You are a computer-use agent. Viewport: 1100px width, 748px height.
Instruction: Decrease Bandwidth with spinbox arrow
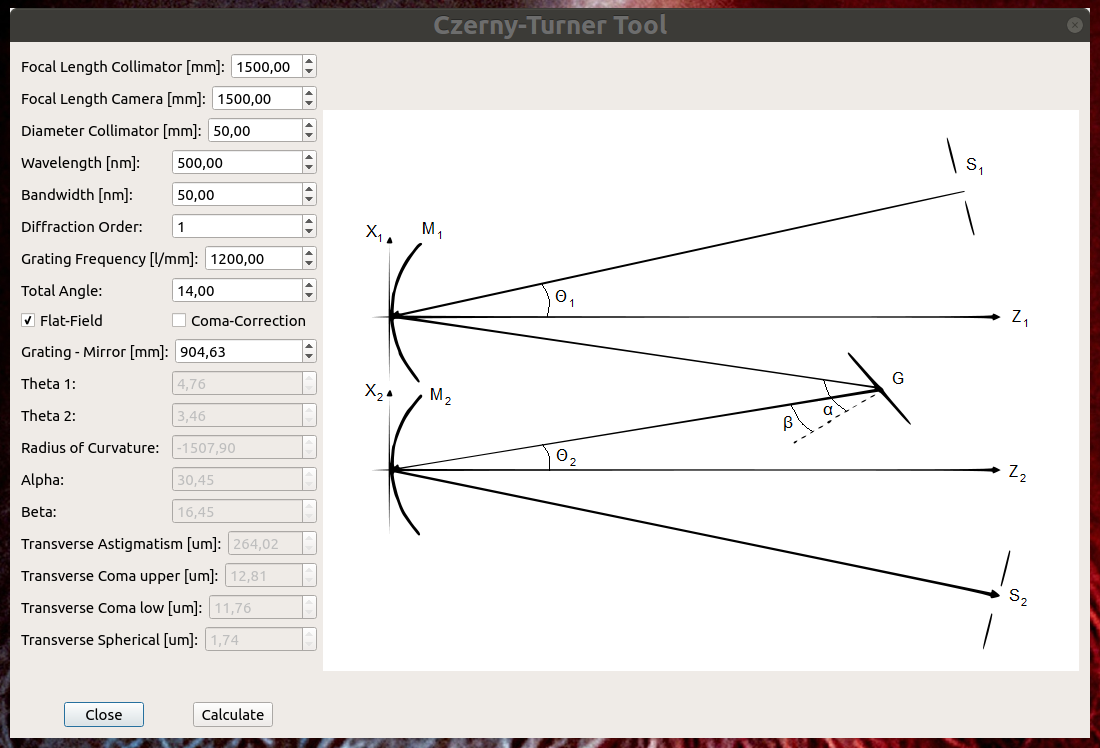click(309, 199)
